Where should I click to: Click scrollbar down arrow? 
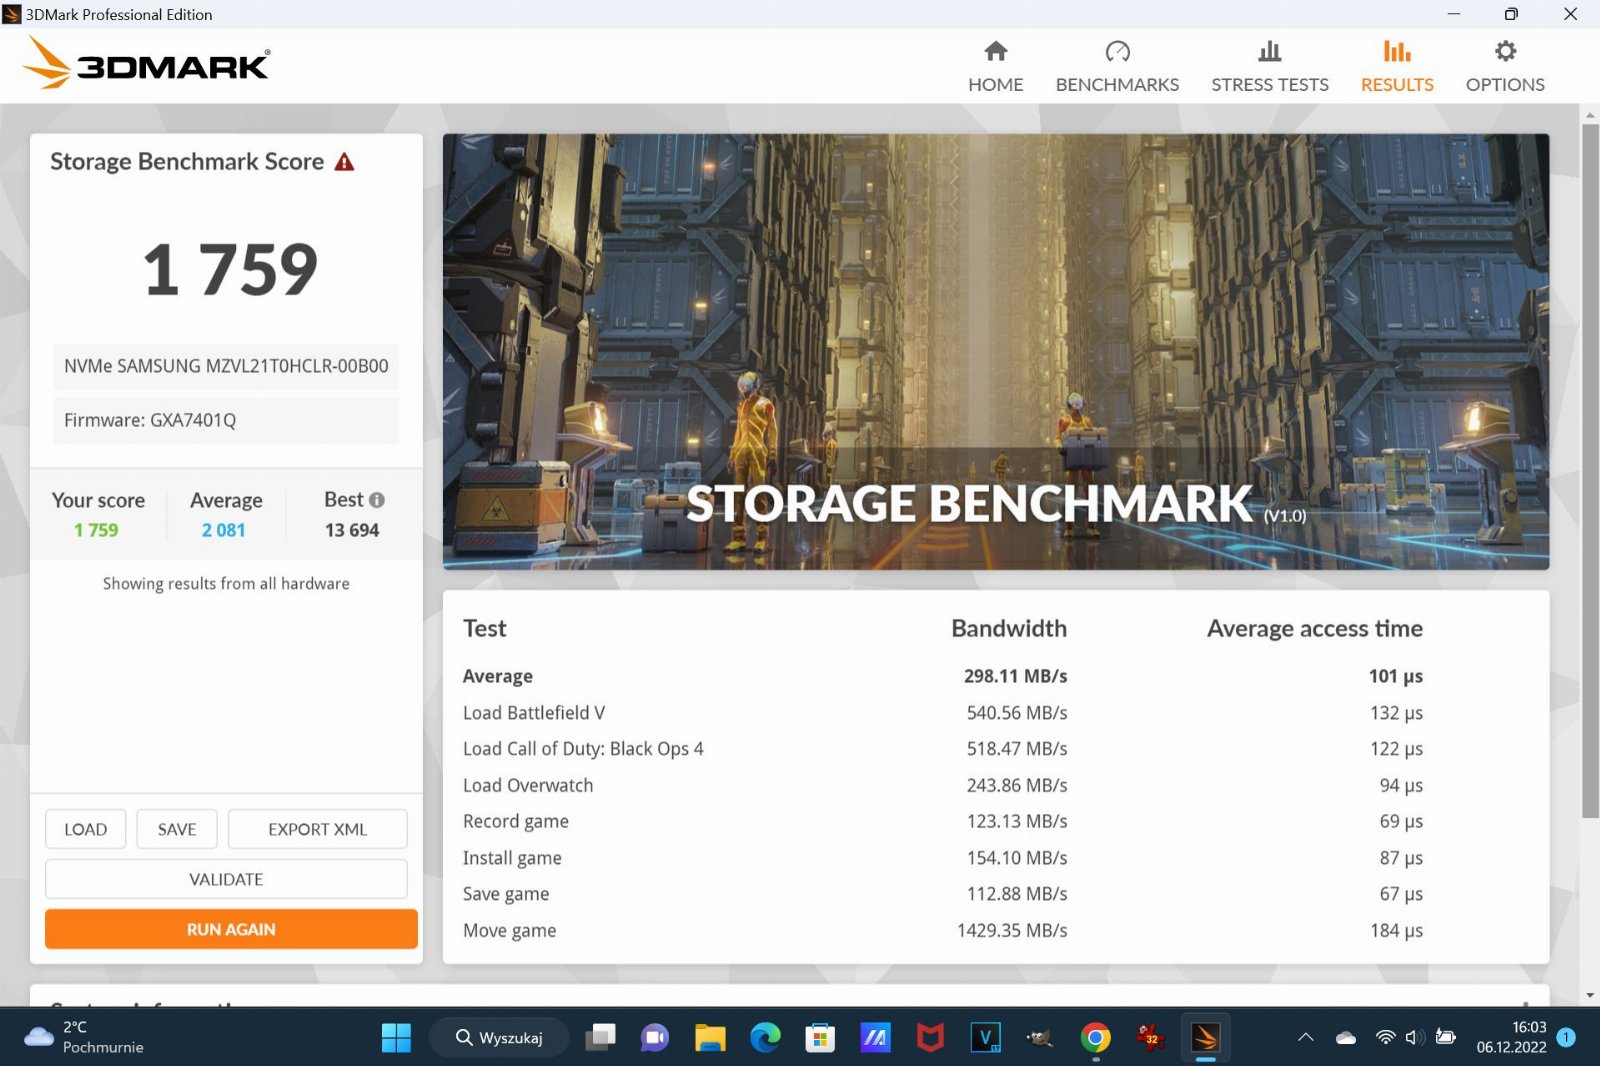coord(1590,996)
